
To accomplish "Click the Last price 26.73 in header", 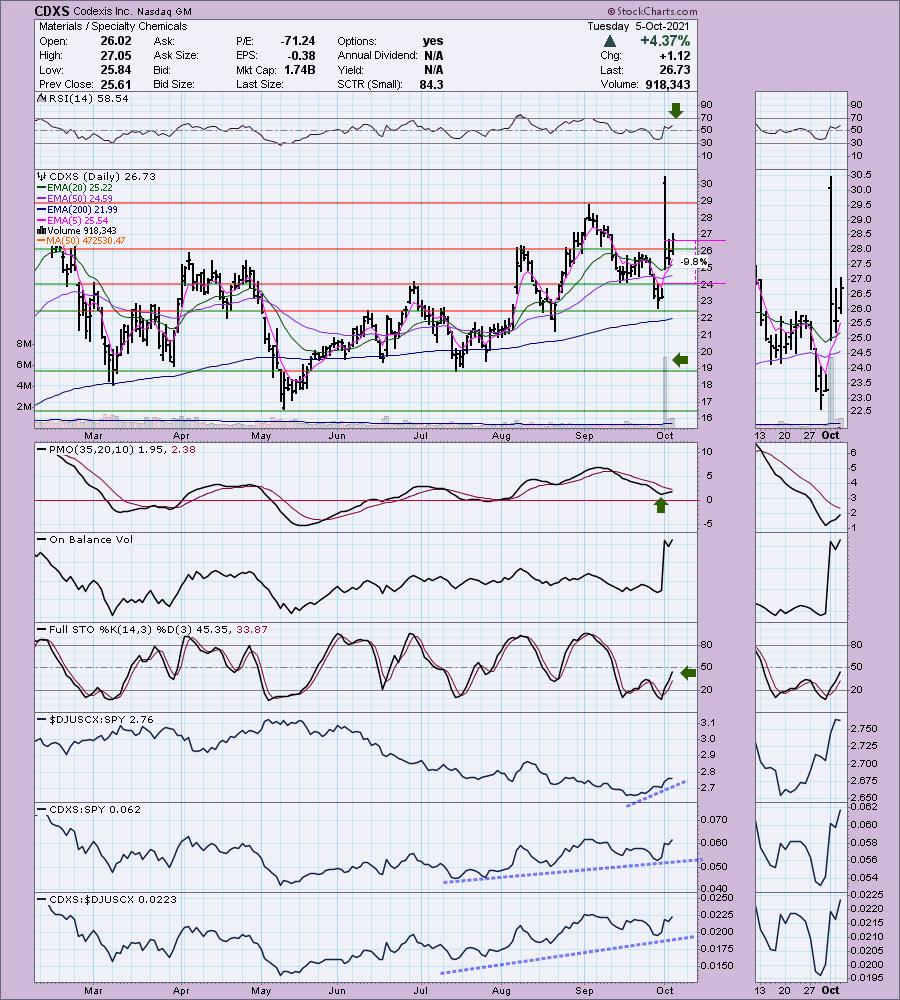I will tap(675, 70).
